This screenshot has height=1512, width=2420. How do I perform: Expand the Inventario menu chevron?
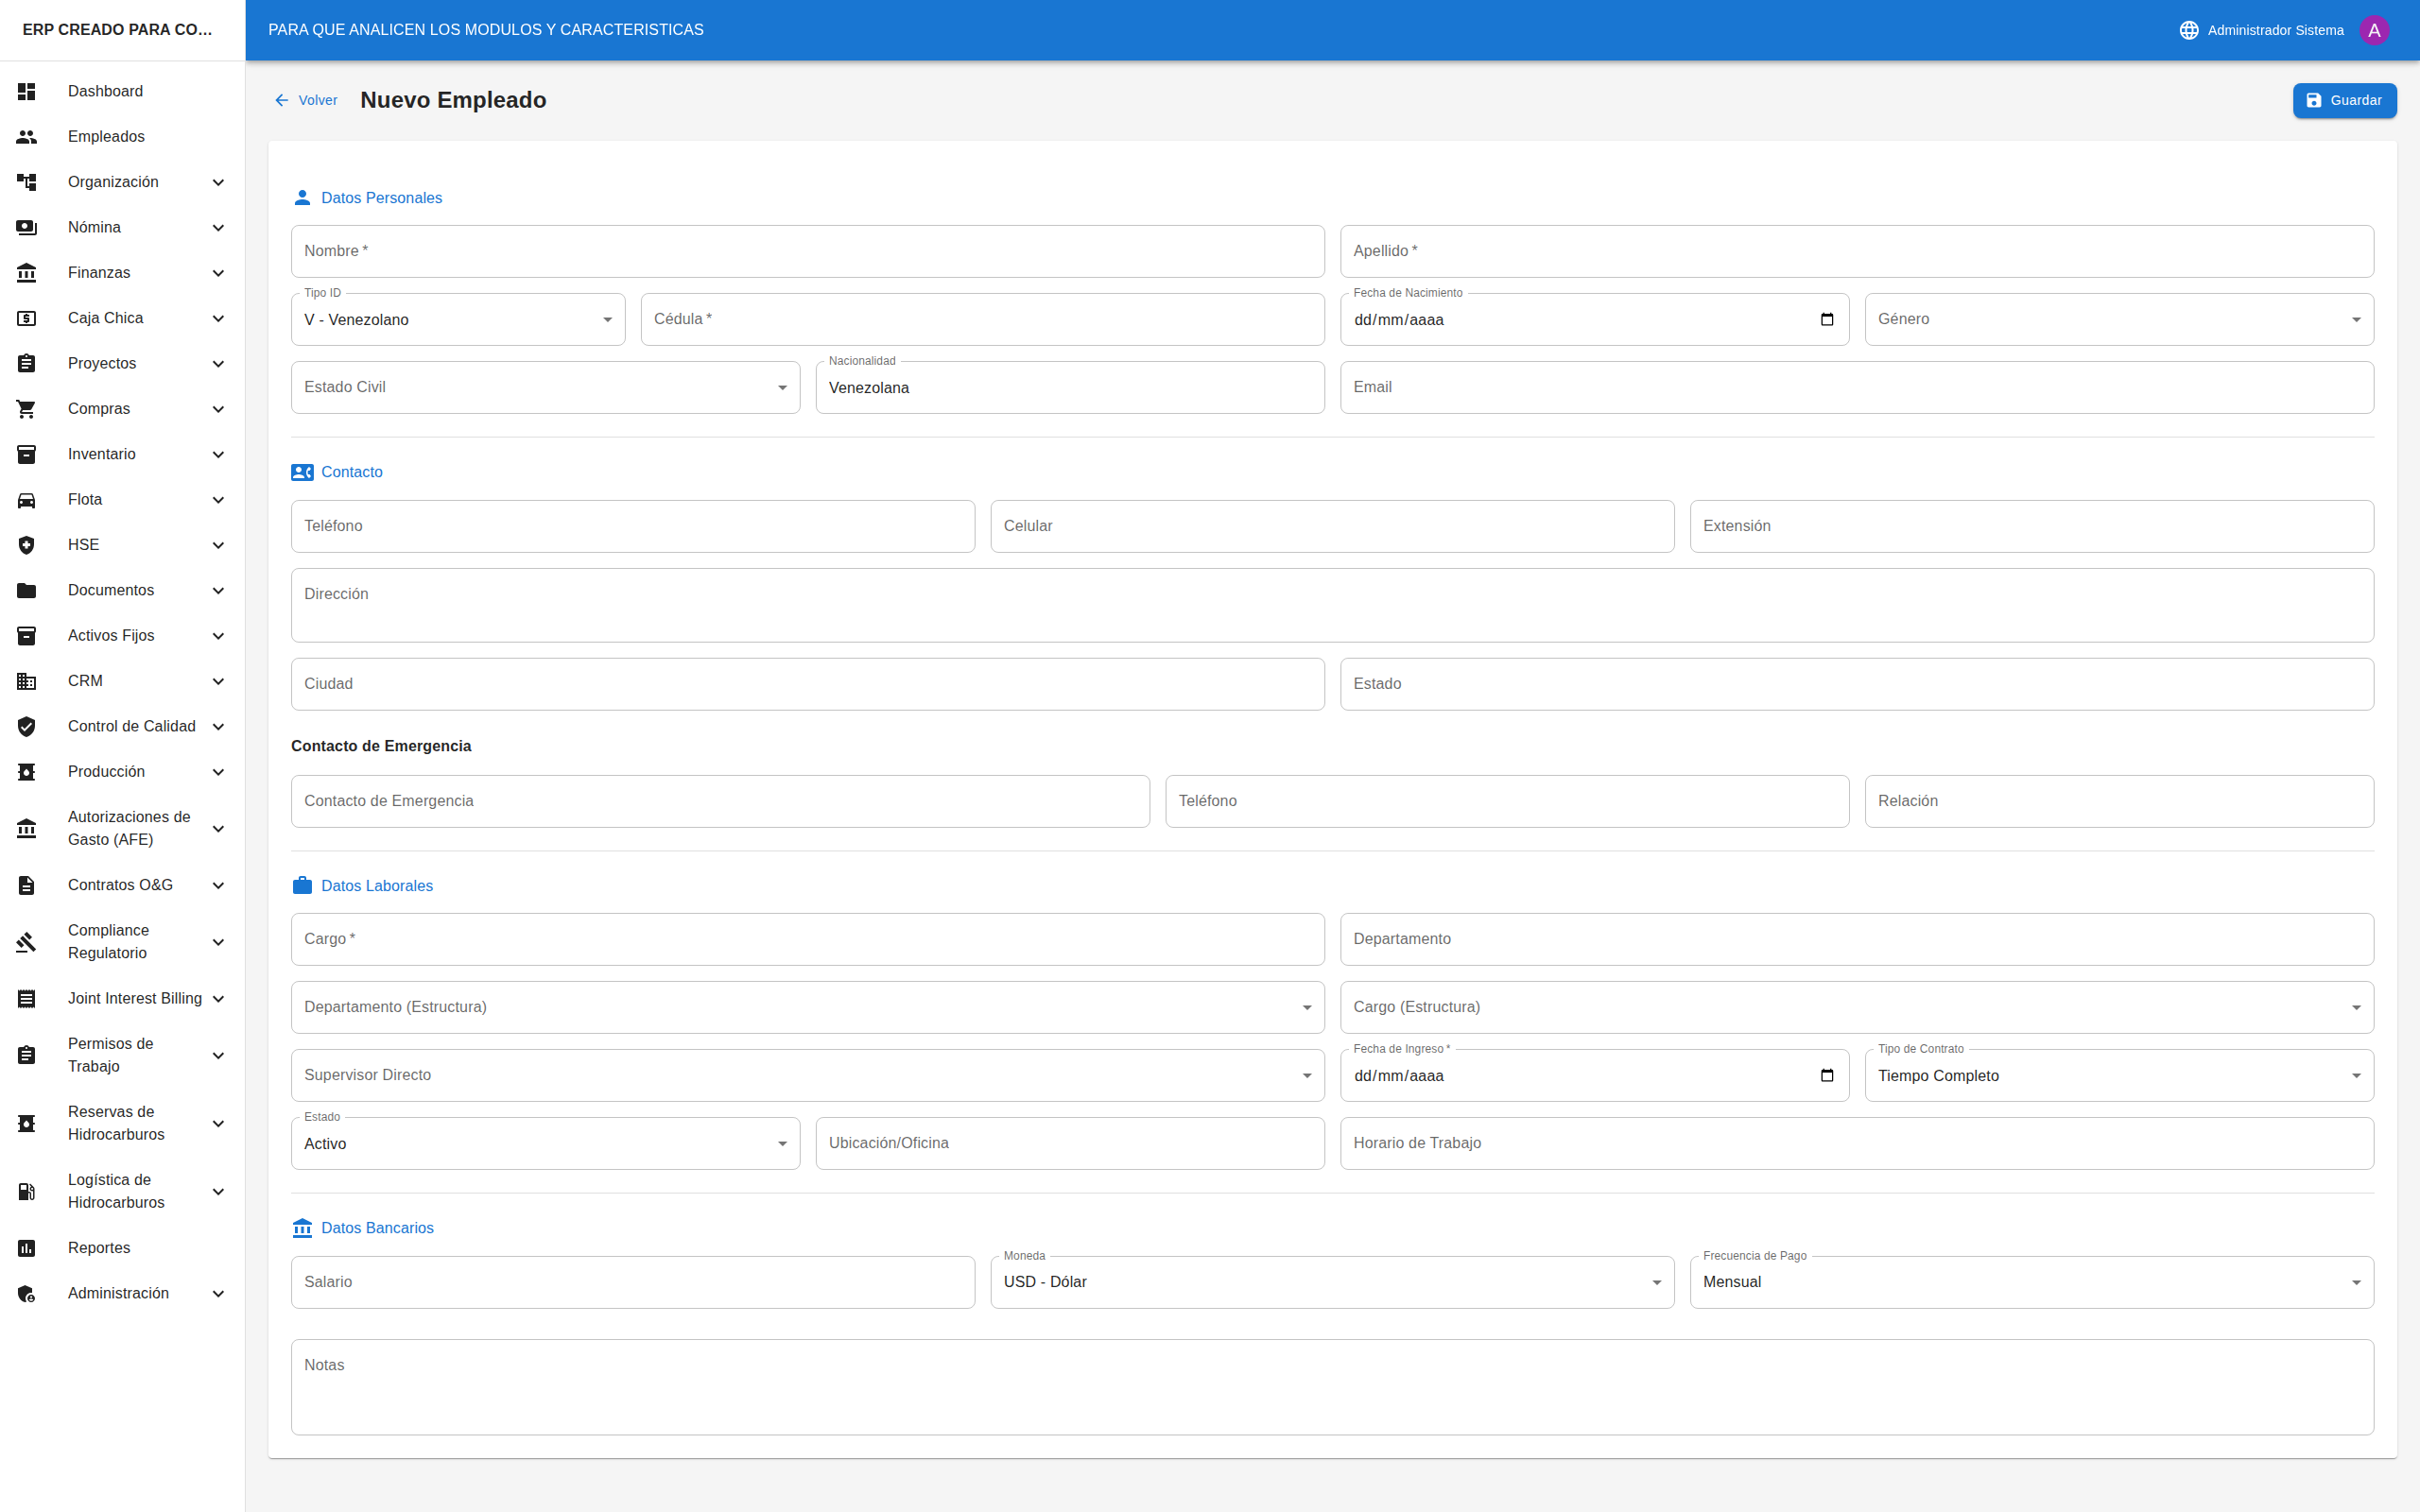point(218,455)
